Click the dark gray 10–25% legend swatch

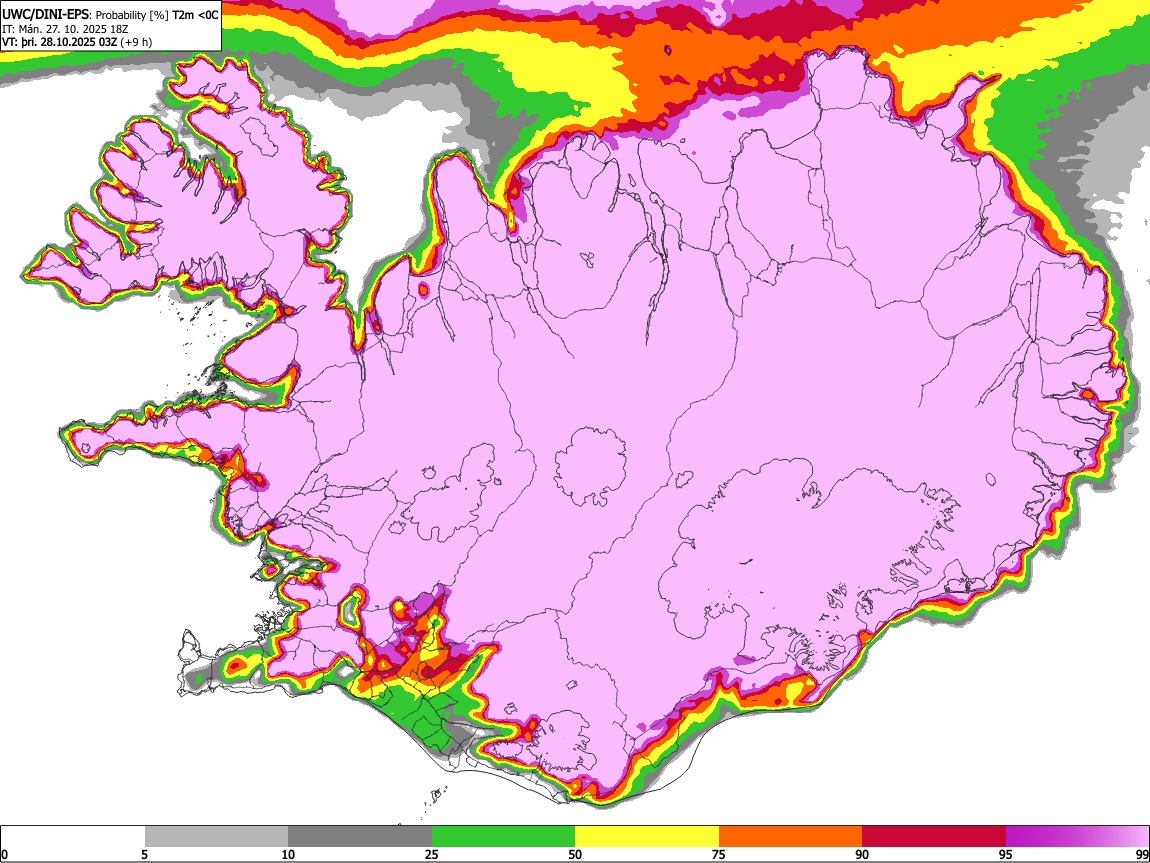coord(360,837)
